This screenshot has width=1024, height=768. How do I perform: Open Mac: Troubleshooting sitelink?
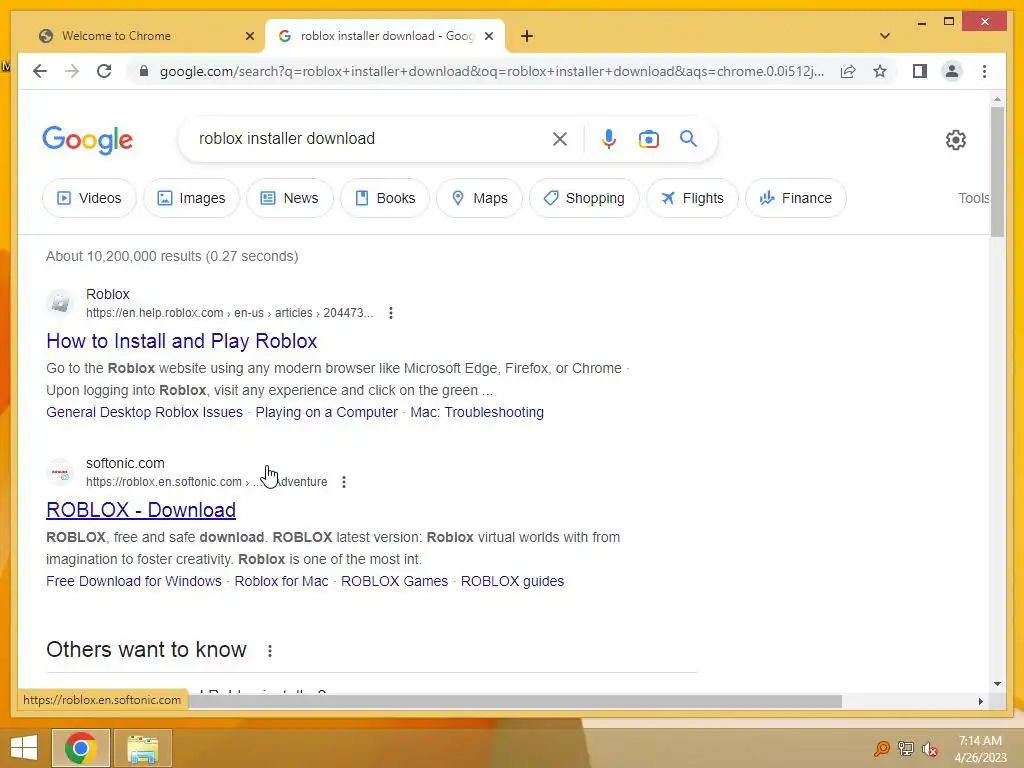(x=477, y=412)
